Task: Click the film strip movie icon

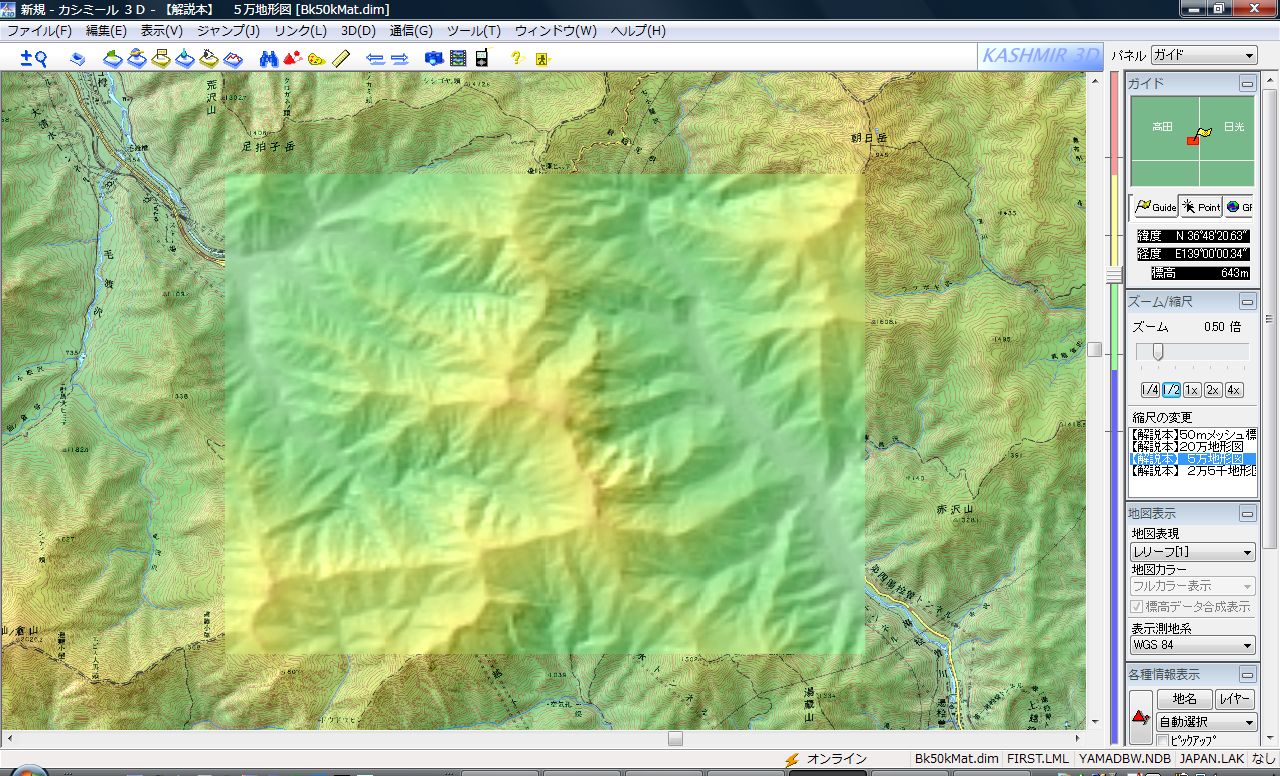Action: pos(458,58)
